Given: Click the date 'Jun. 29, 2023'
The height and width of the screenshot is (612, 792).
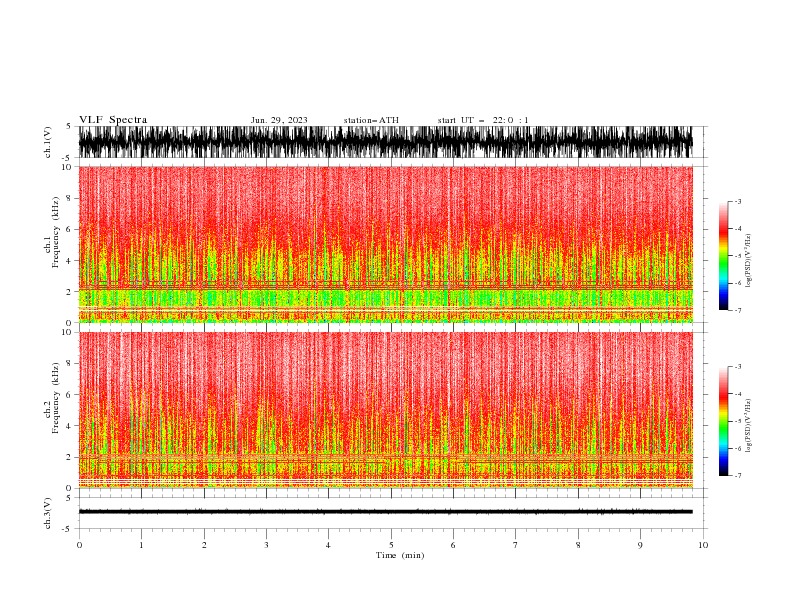Looking at the screenshot, I should (x=279, y=120).
